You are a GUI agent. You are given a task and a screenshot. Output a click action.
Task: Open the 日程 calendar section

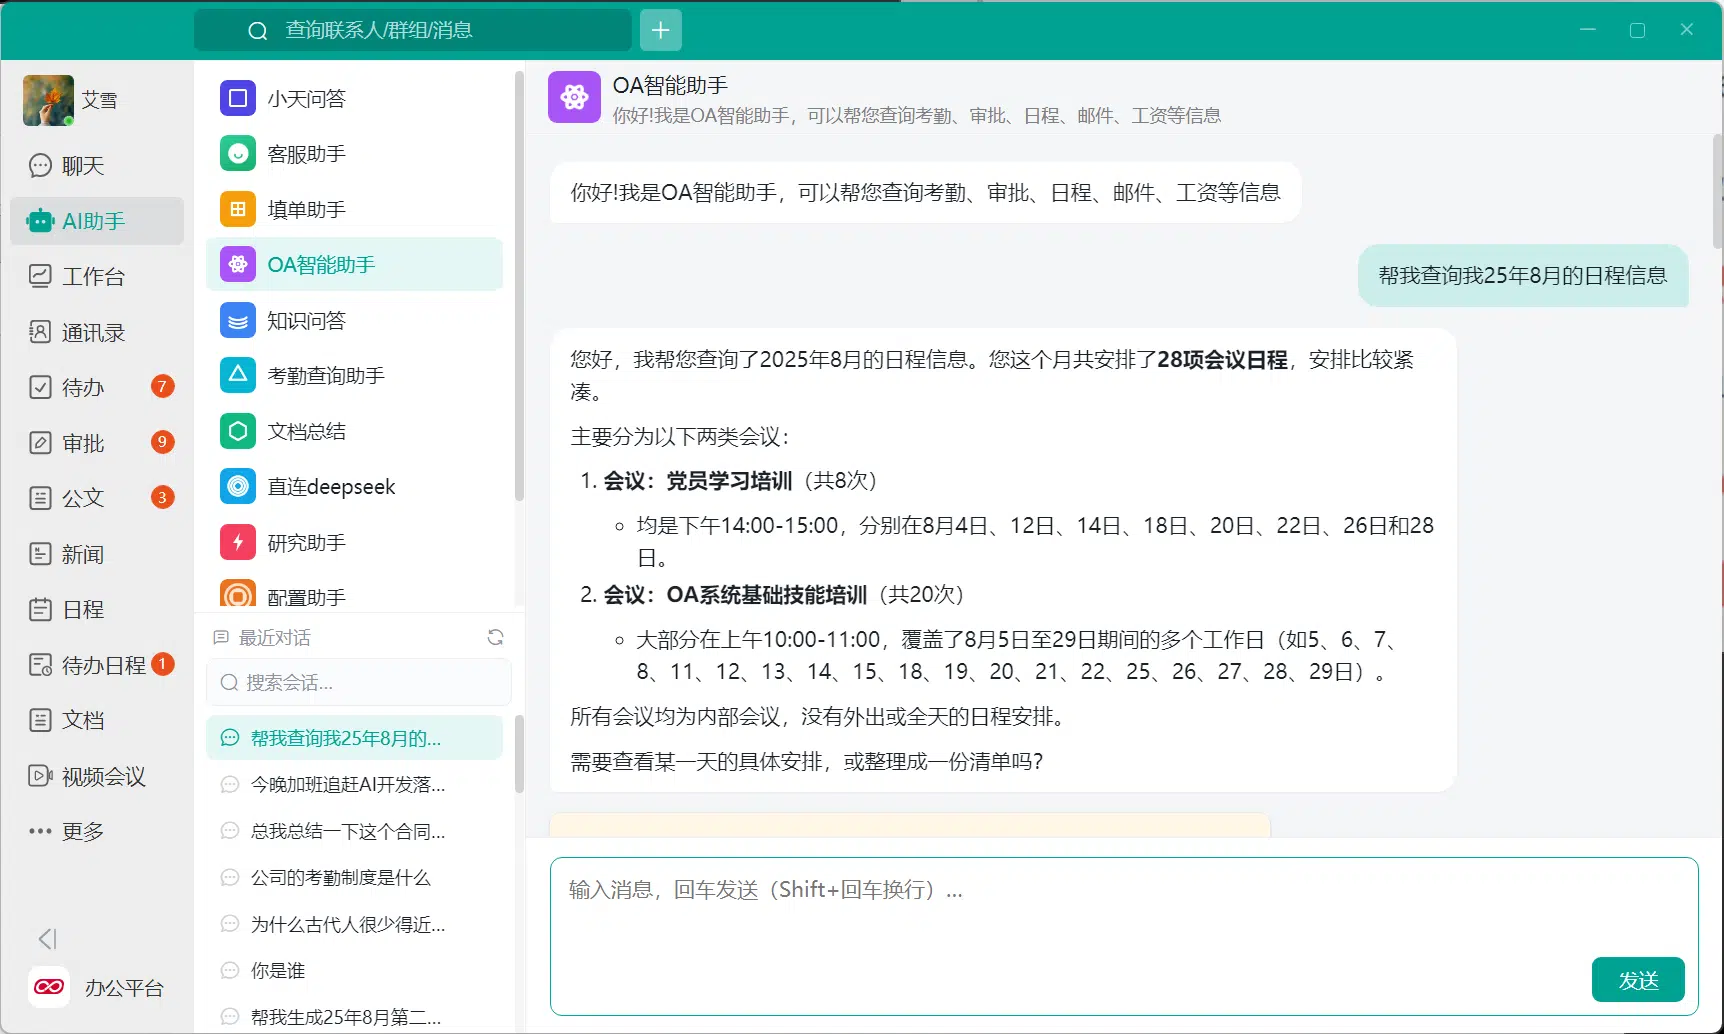pyautogui.click(x=97, y=609)
